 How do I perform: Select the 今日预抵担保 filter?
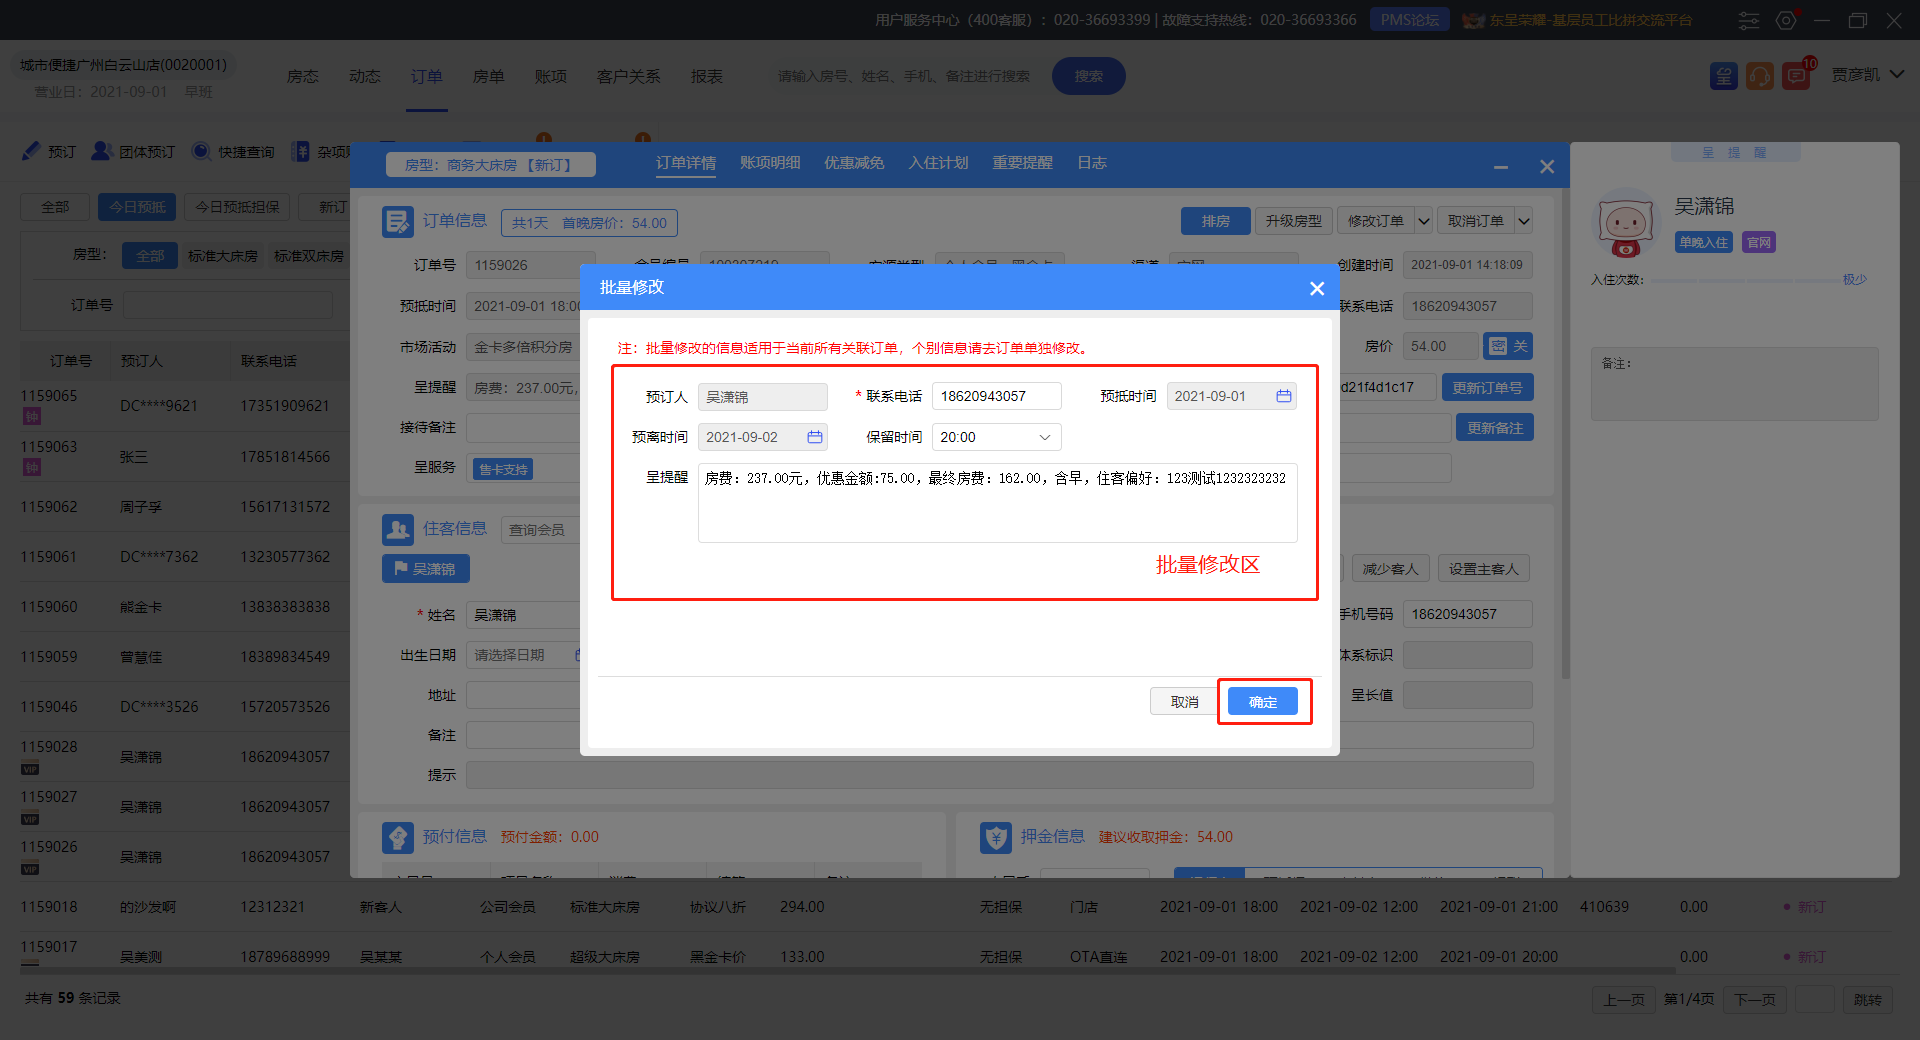click(x=237, y=207)
